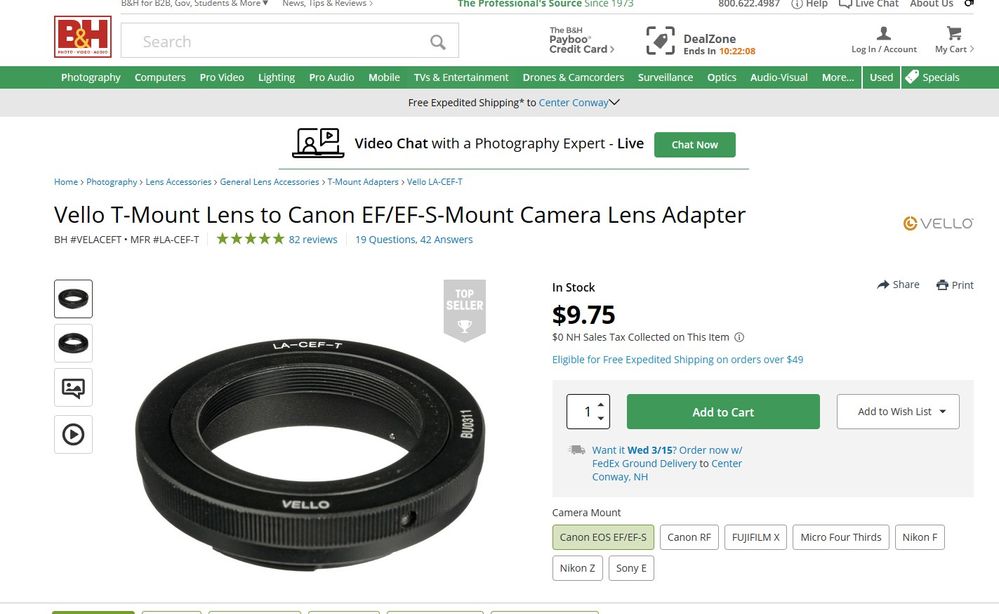The width and height of the screenshot is (999, 614).
Task: Open the Photography menu
Action: coord(91,77)
